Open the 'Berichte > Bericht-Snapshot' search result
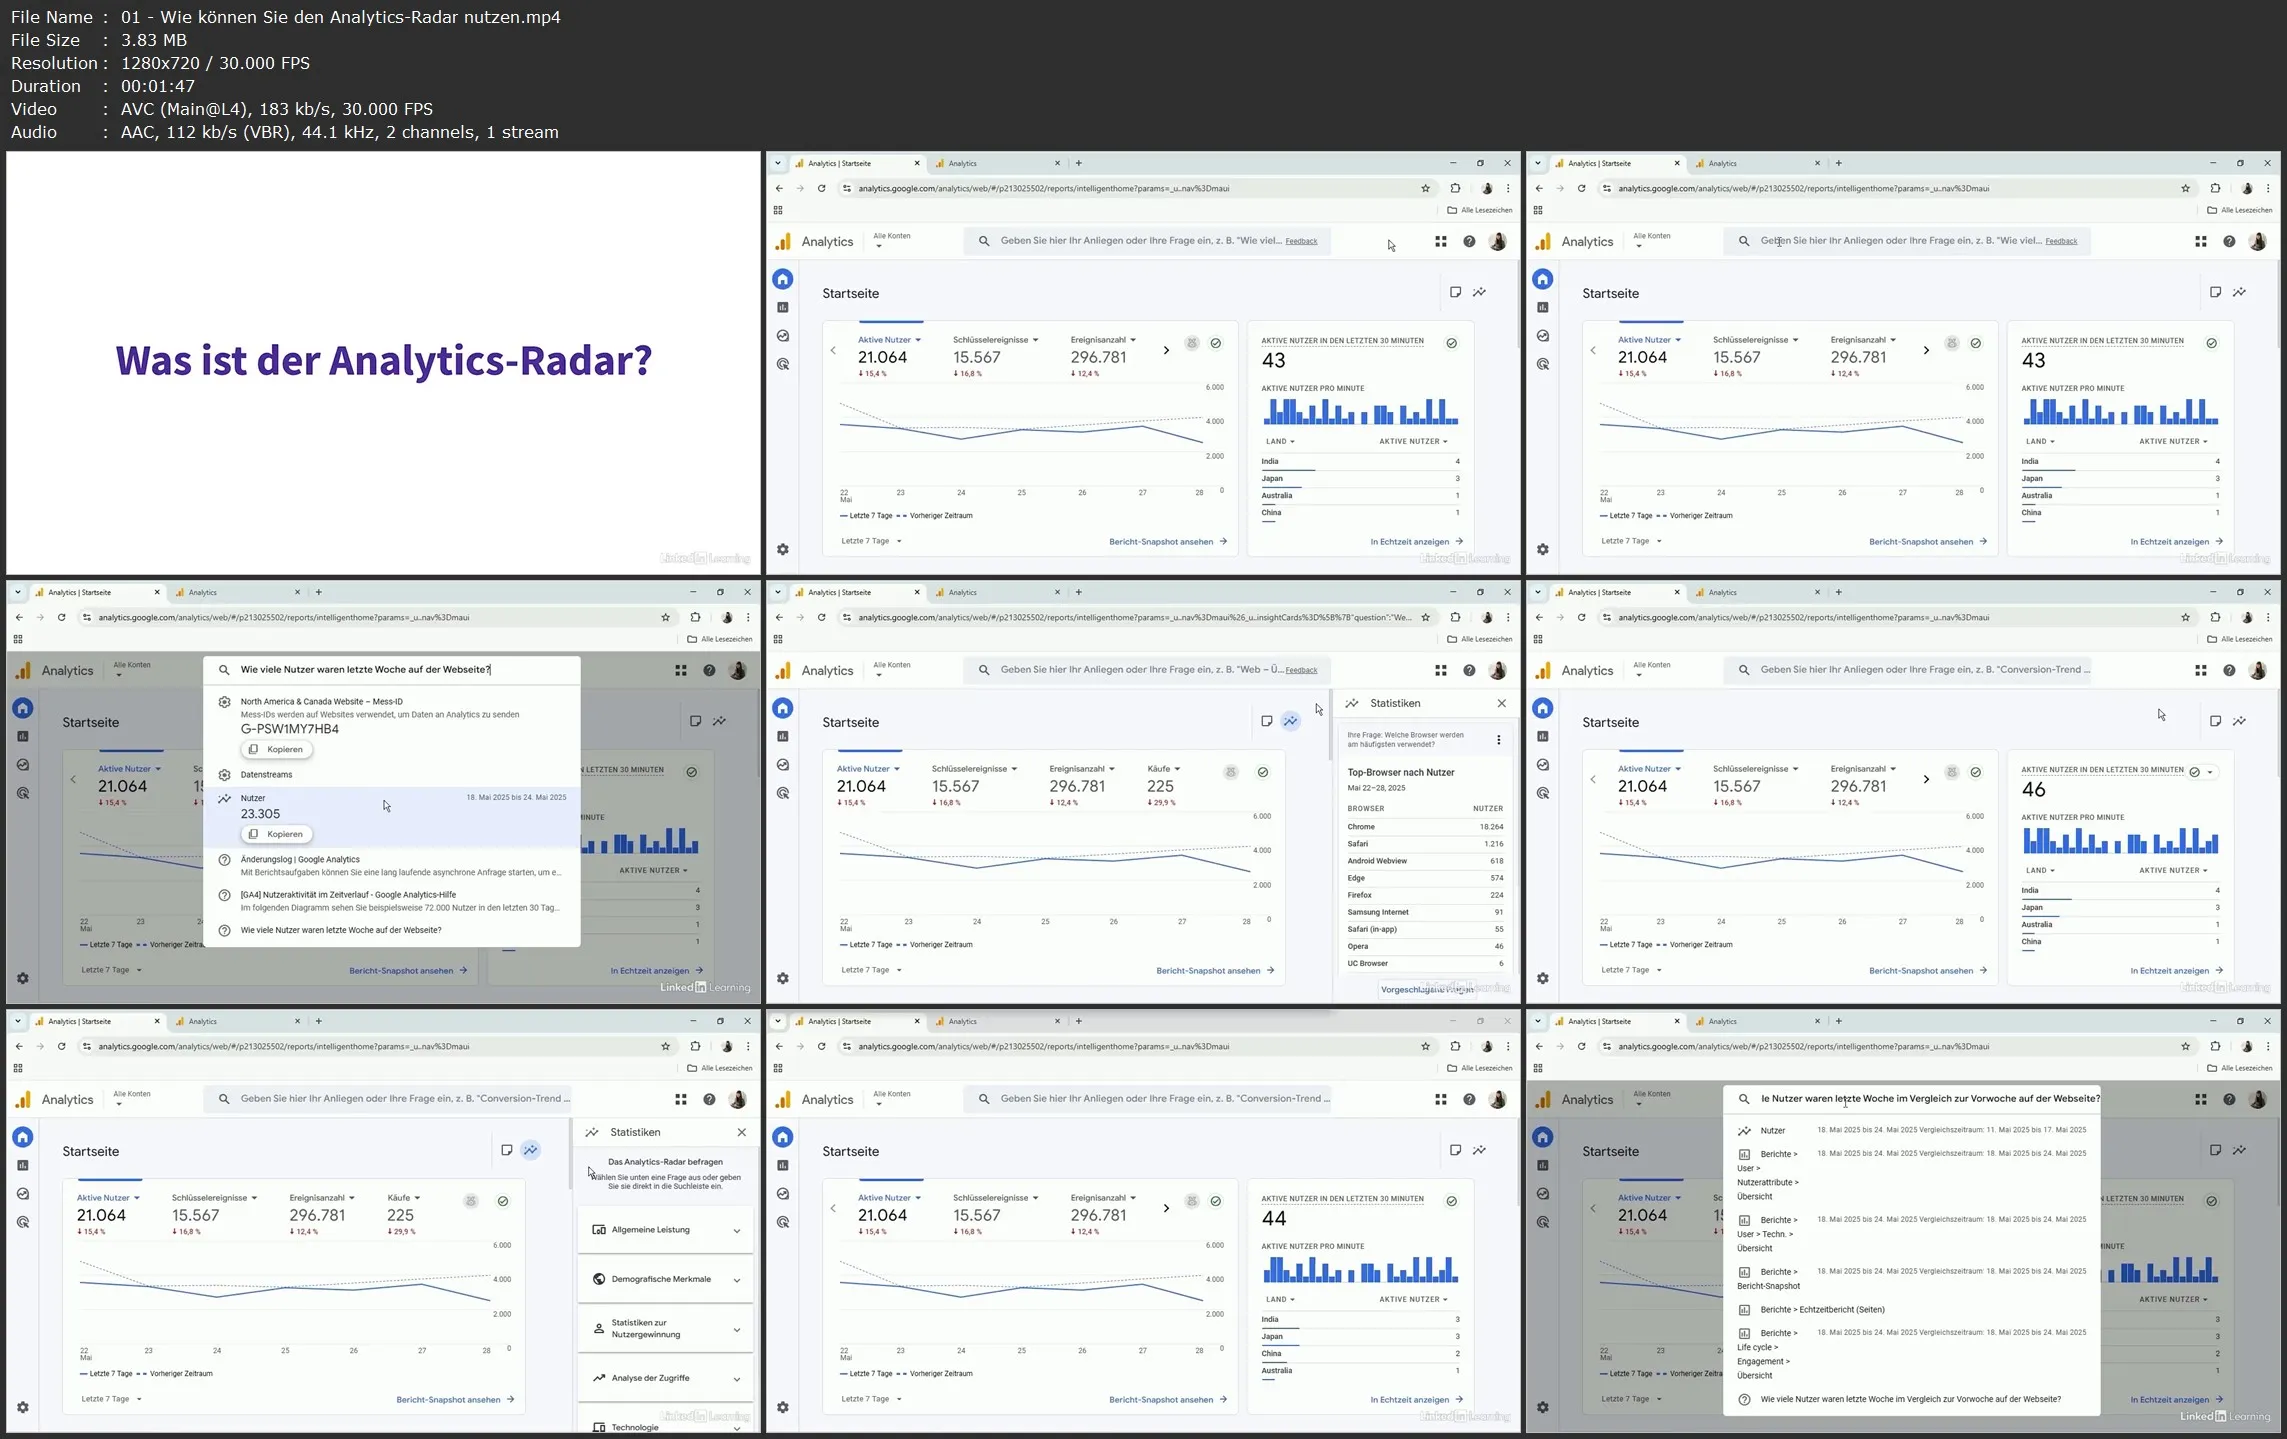Viewport: 2287px width, 1439px height. pyautogui.click(x=1911, y=1279)
